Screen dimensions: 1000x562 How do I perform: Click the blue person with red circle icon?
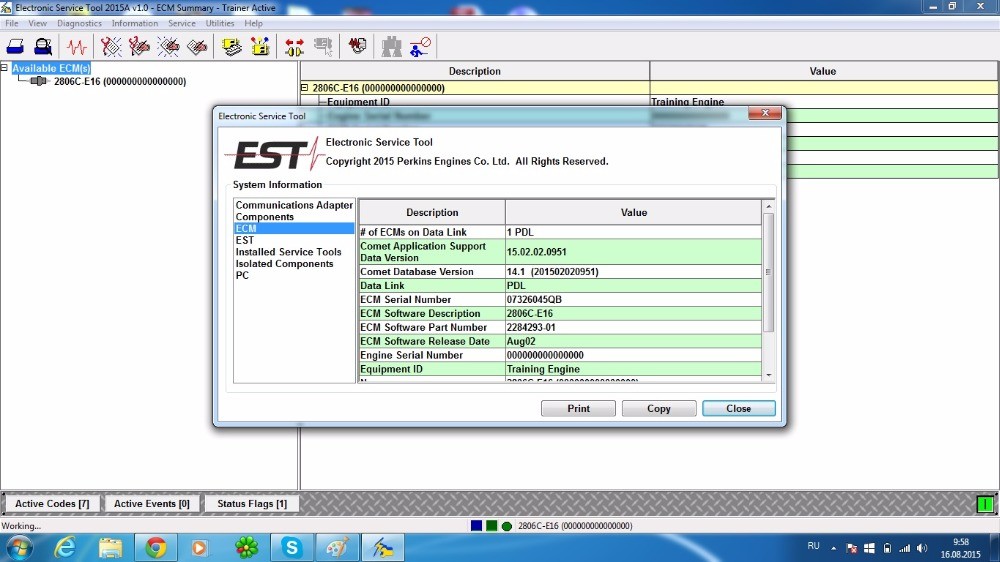(x=420, y=47)
